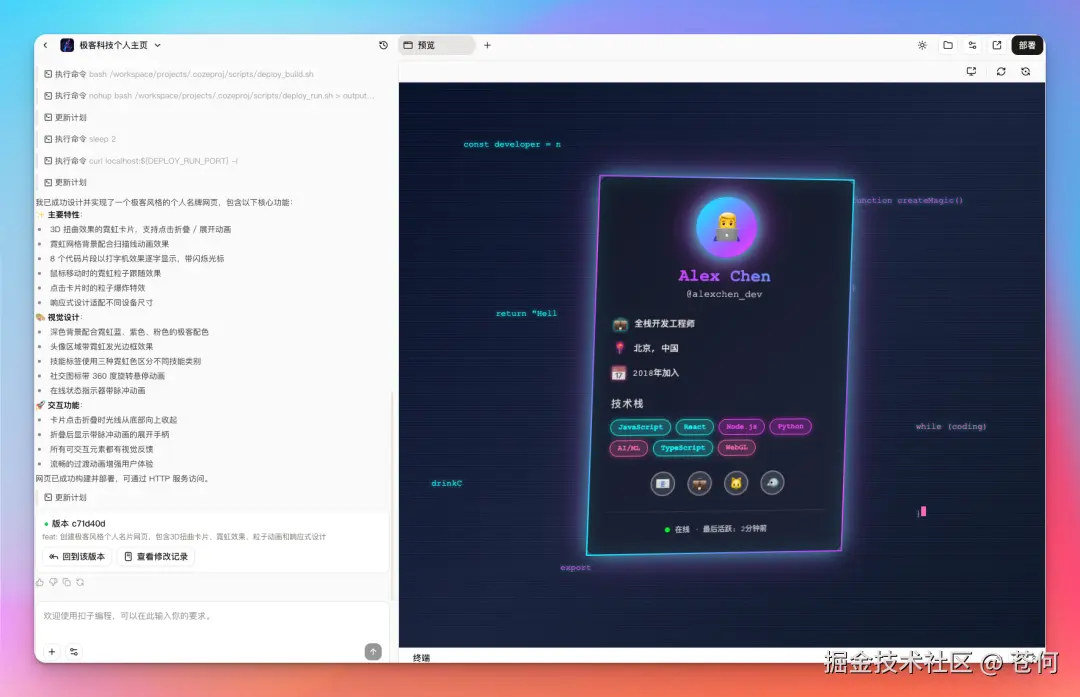Viewport: 1080px width, 697px height.
Task: Click the plus attach button in chat box
Action: tap(52, 652)
